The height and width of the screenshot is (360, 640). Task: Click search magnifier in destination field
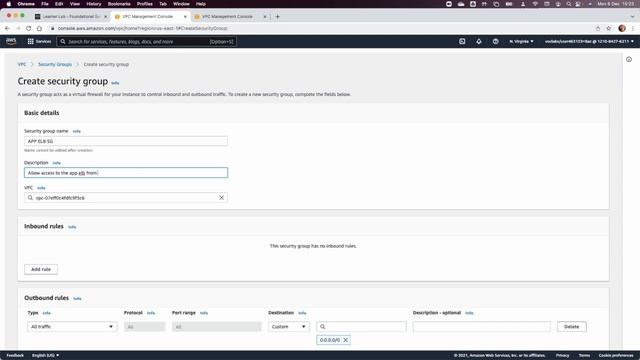[322, 327]
